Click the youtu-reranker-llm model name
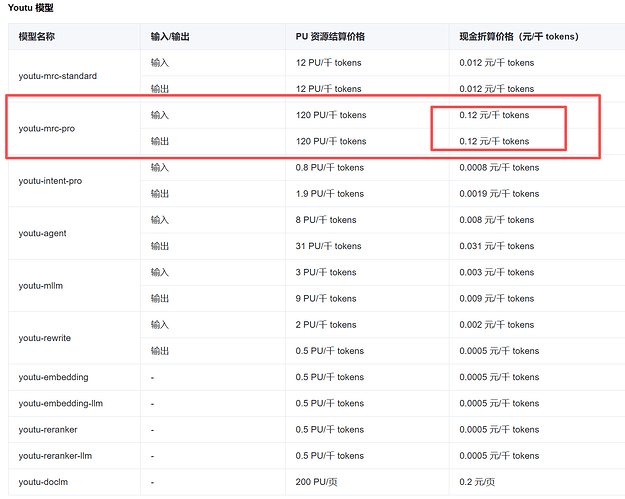625x499 pixels. pos(55,456)
